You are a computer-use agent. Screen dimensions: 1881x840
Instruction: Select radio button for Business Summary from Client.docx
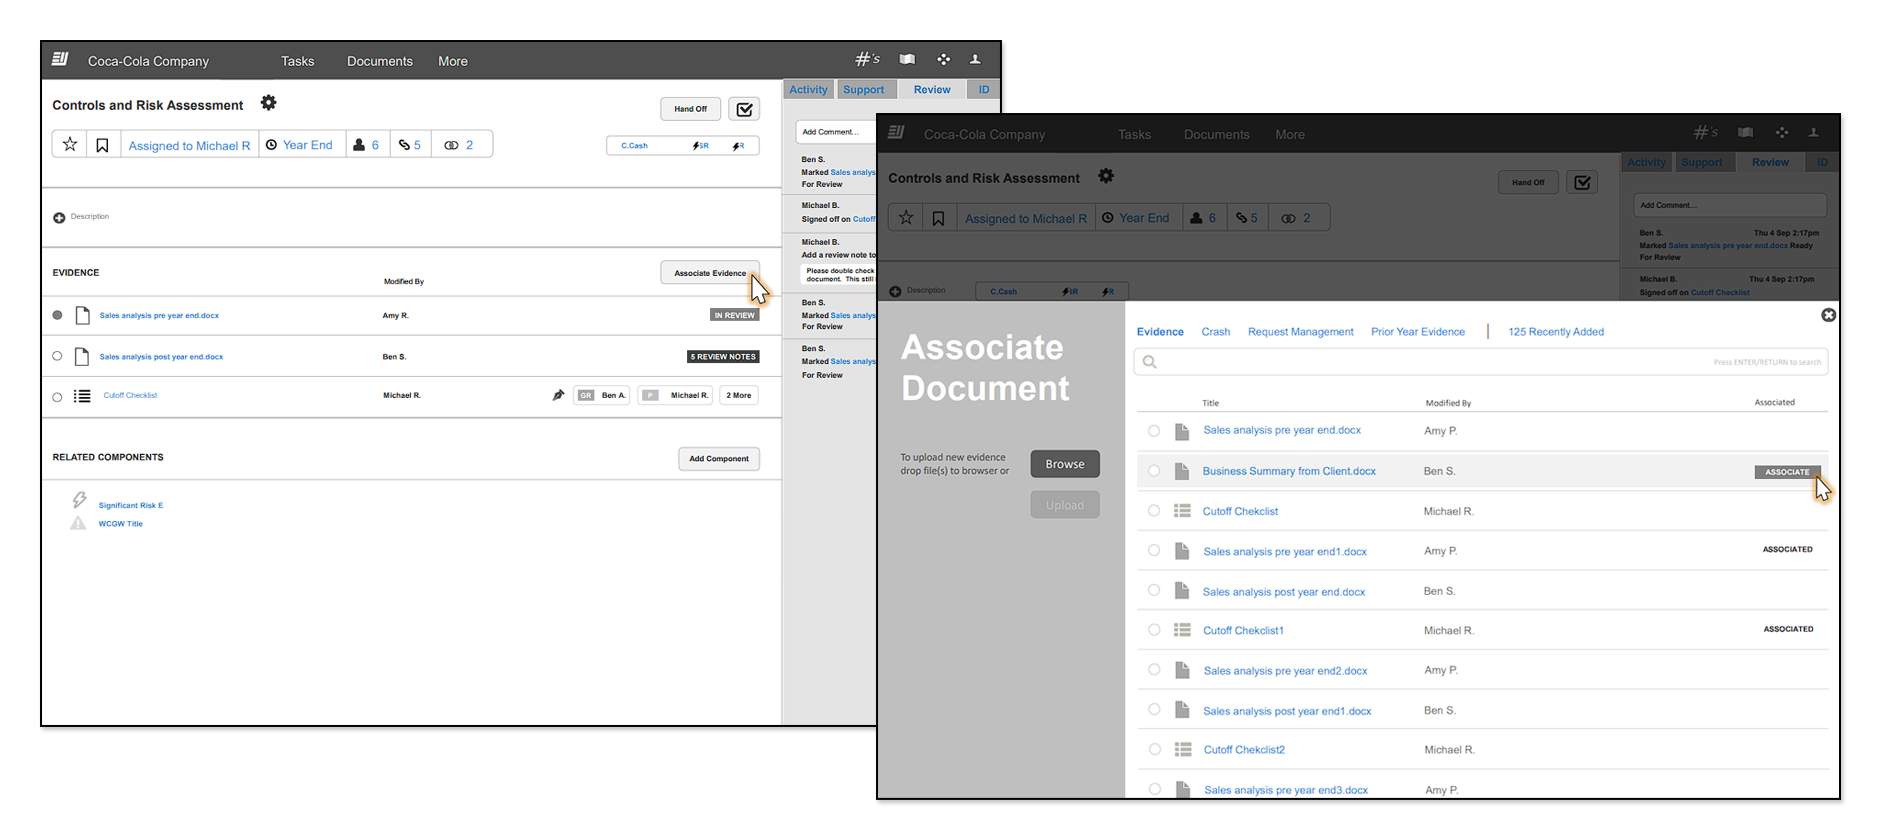point(1154,471)
